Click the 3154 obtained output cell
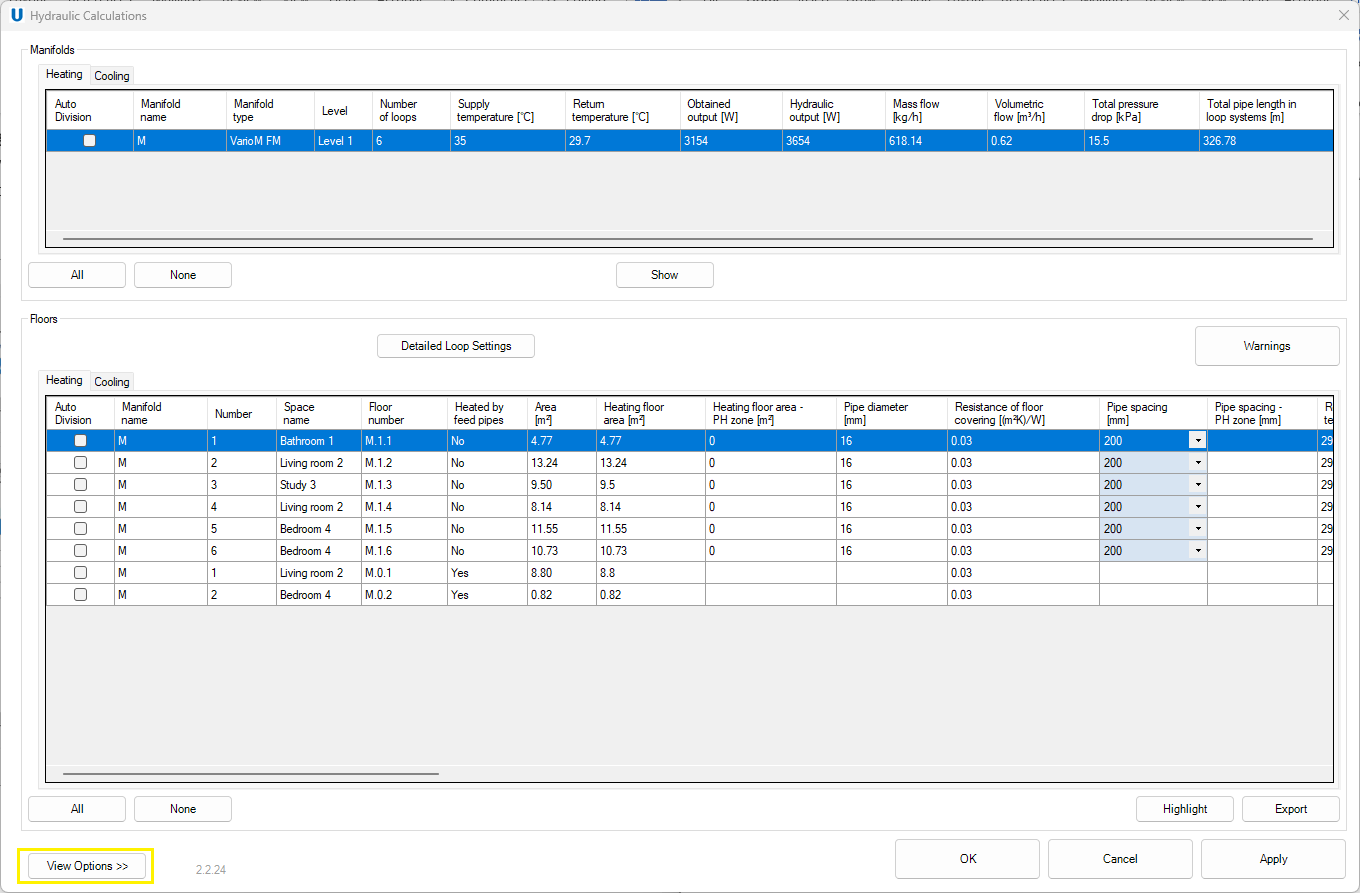This screenshot has width=1360, height=893. point(731,141)
